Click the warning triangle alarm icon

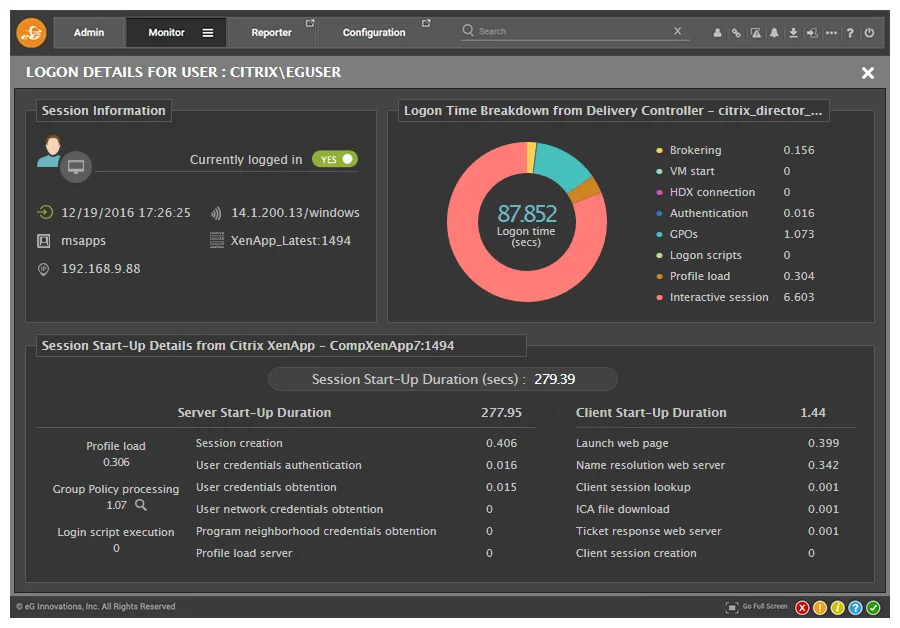pyautogui.click(x=756, y=33)
